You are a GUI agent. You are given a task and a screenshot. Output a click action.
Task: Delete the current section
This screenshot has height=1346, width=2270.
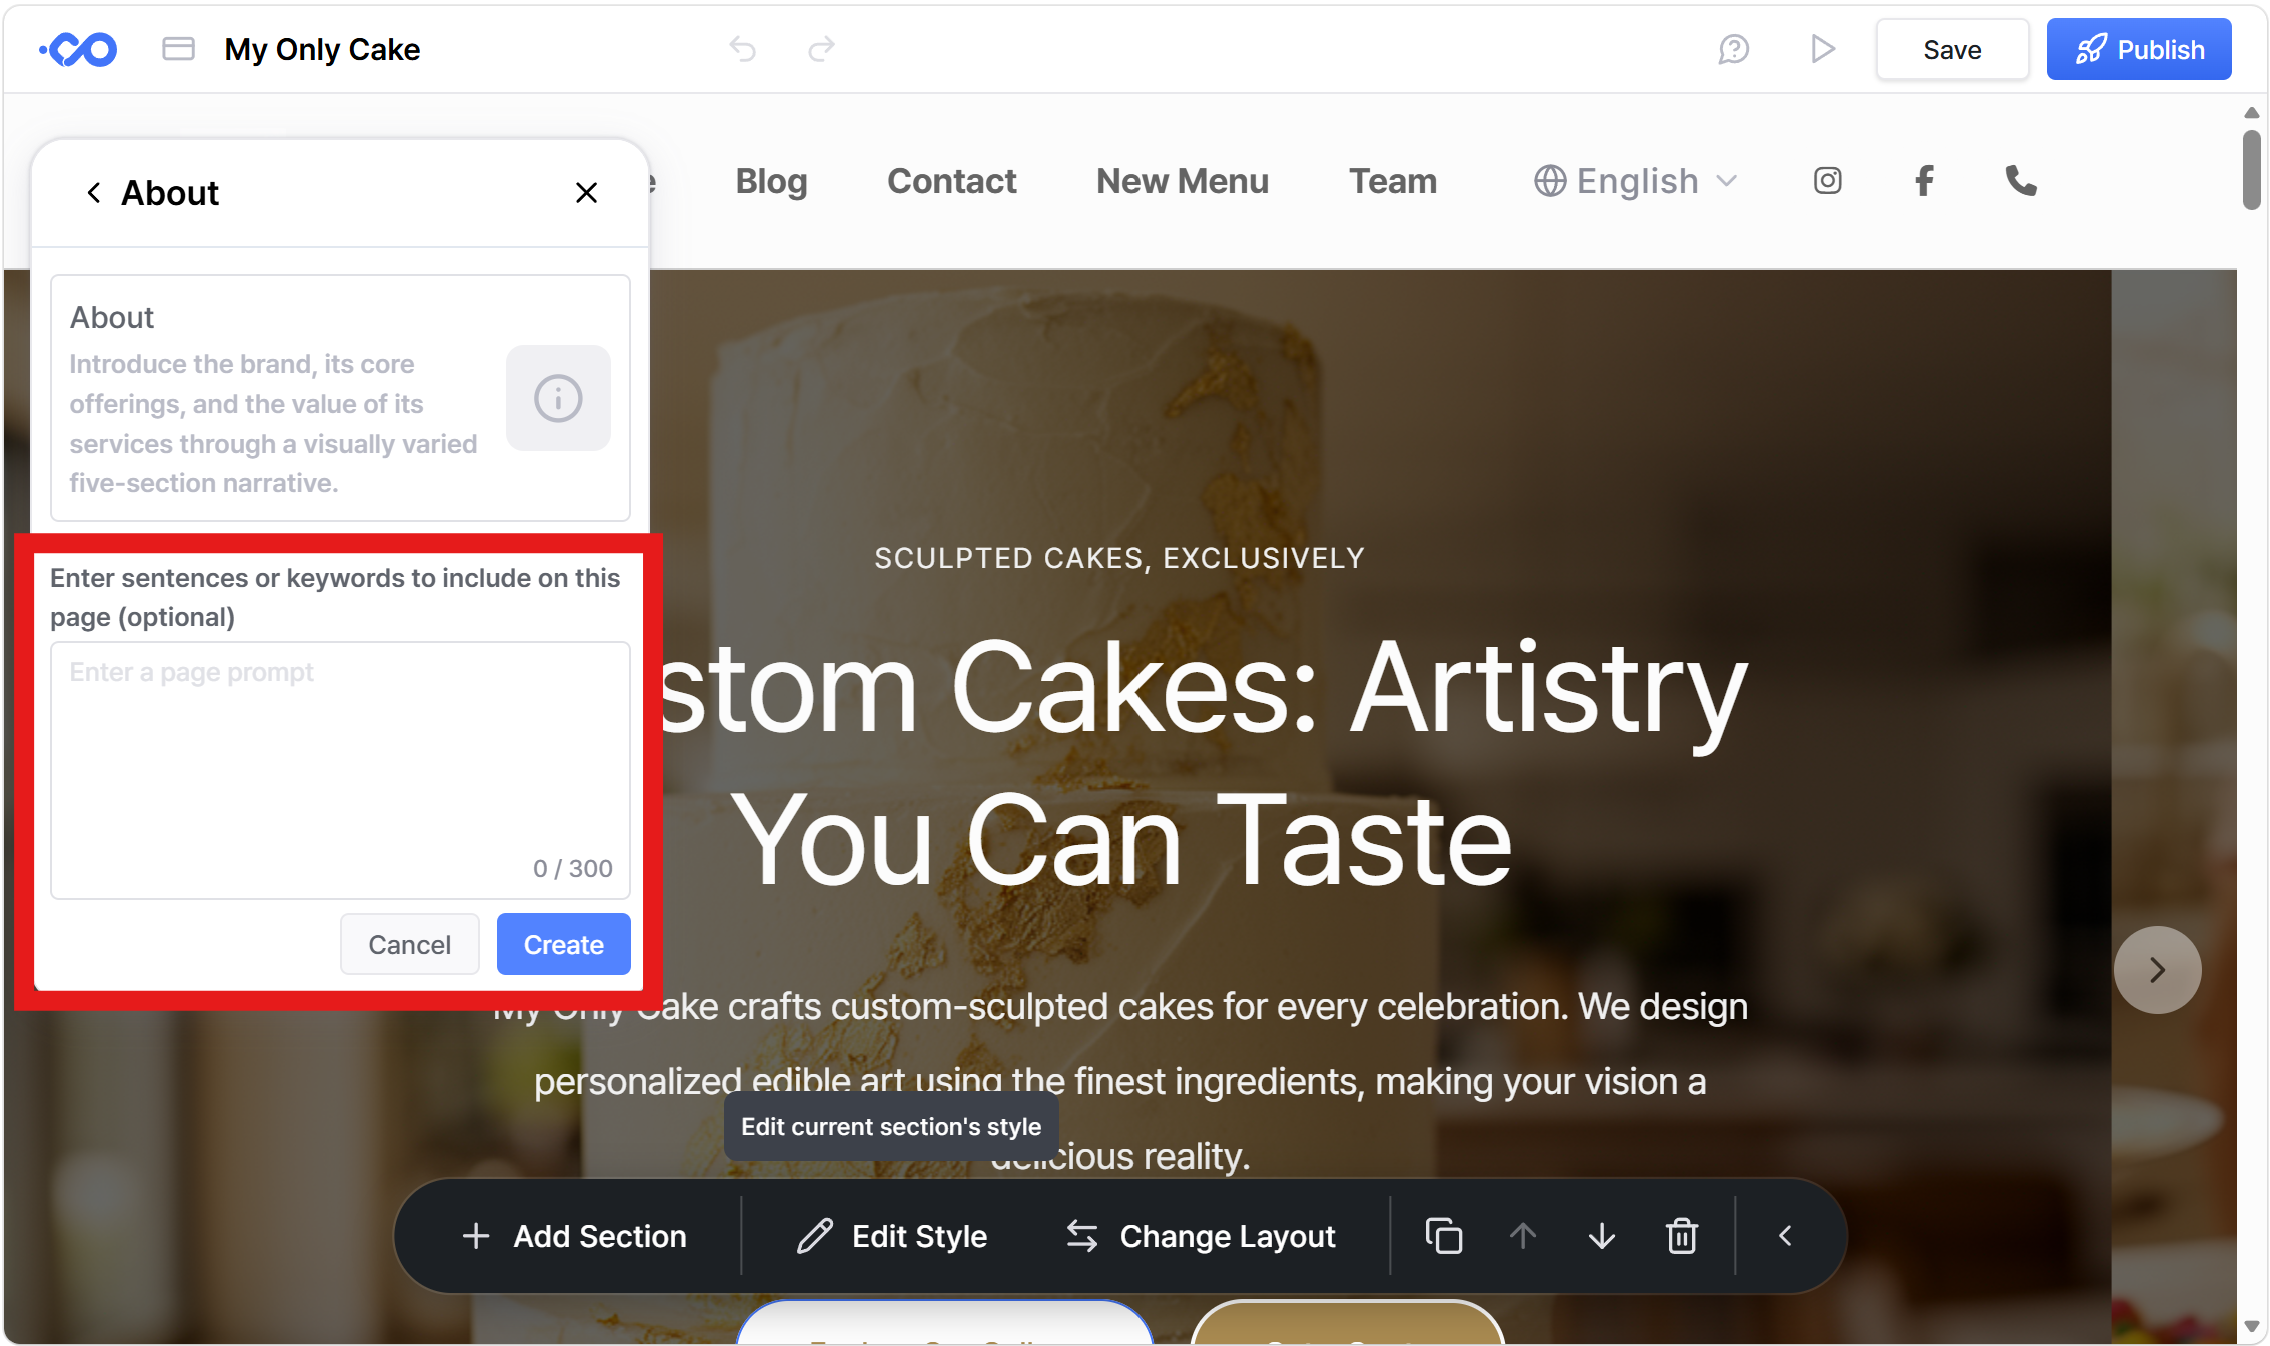[1682, 1236]
